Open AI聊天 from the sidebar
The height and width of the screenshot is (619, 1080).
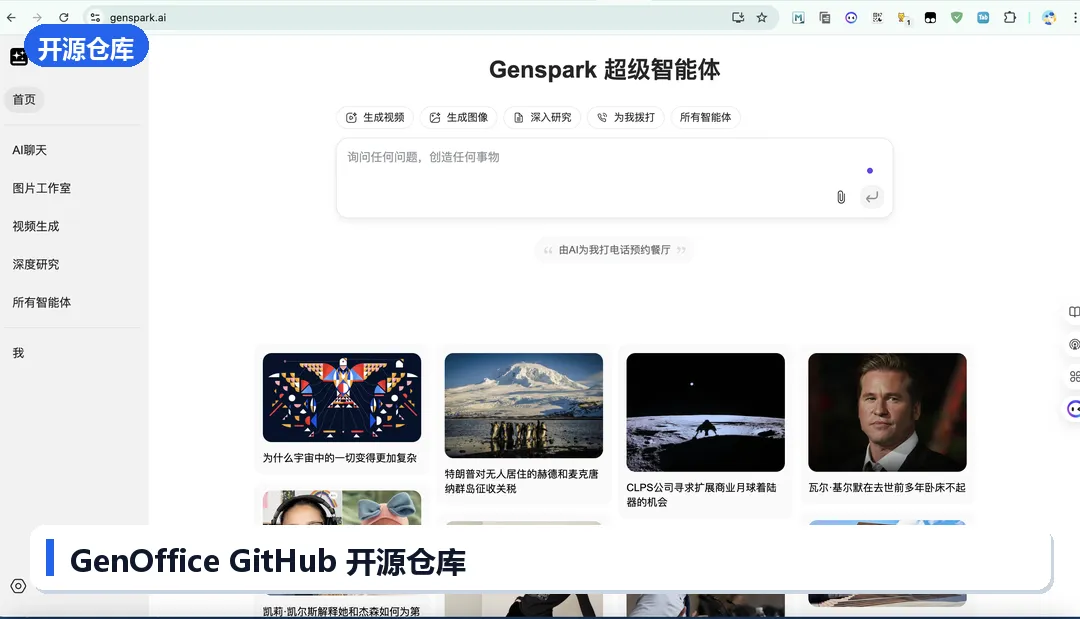pos(30,150)
